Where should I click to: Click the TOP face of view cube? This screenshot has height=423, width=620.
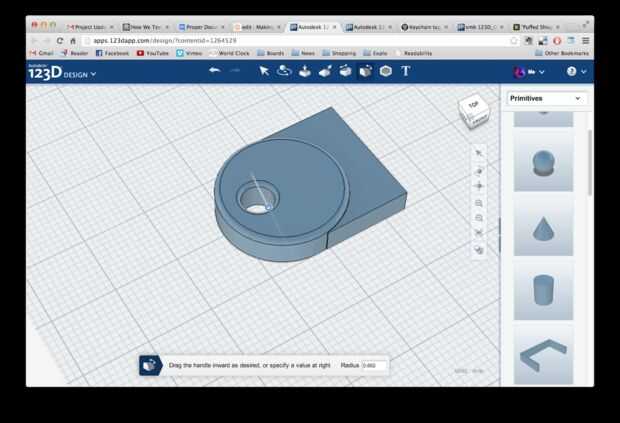coord(473,105)
